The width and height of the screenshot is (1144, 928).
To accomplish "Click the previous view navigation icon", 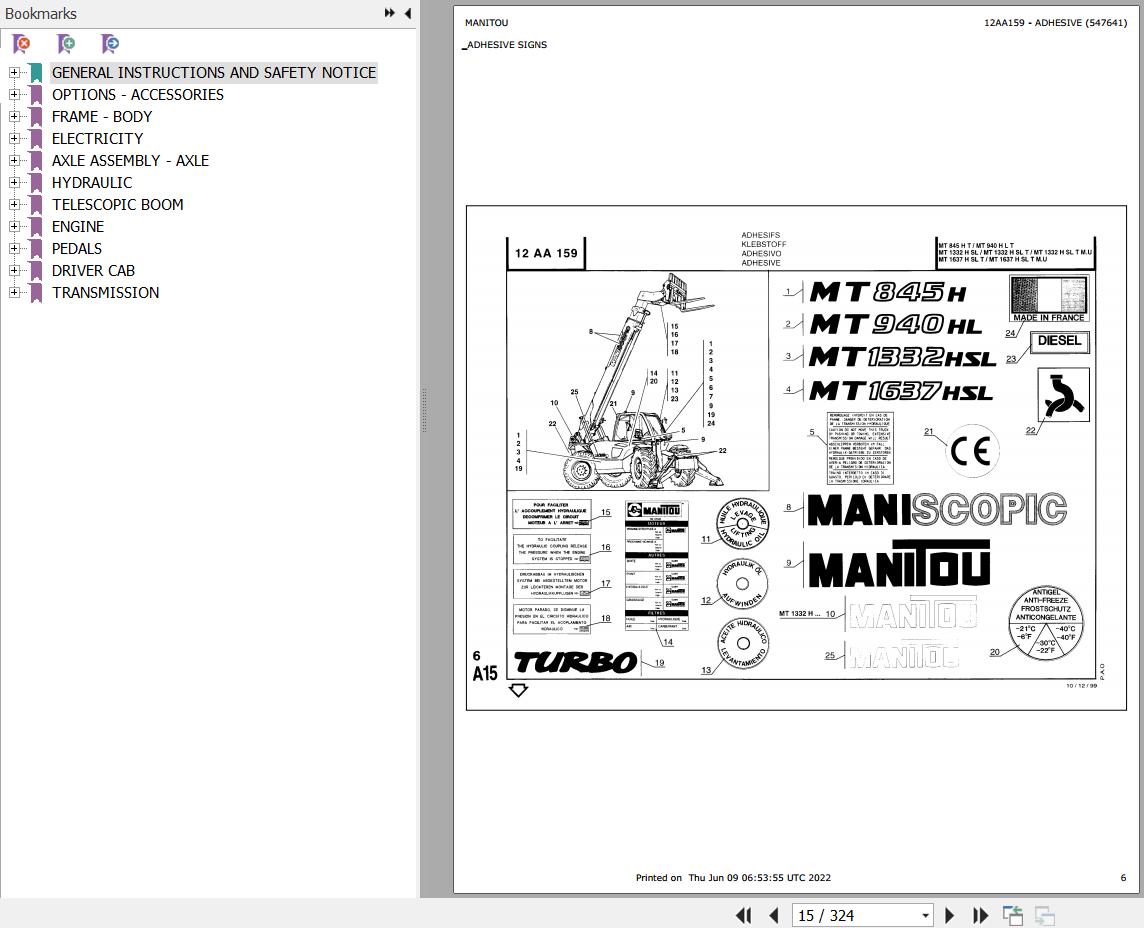I will point(1013,915).
